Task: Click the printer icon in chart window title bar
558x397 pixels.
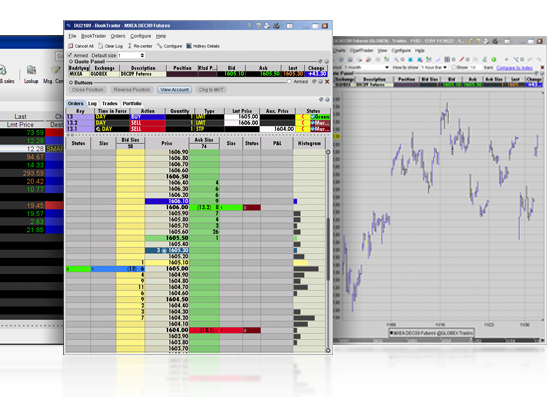Action: (x=486, y=41)
